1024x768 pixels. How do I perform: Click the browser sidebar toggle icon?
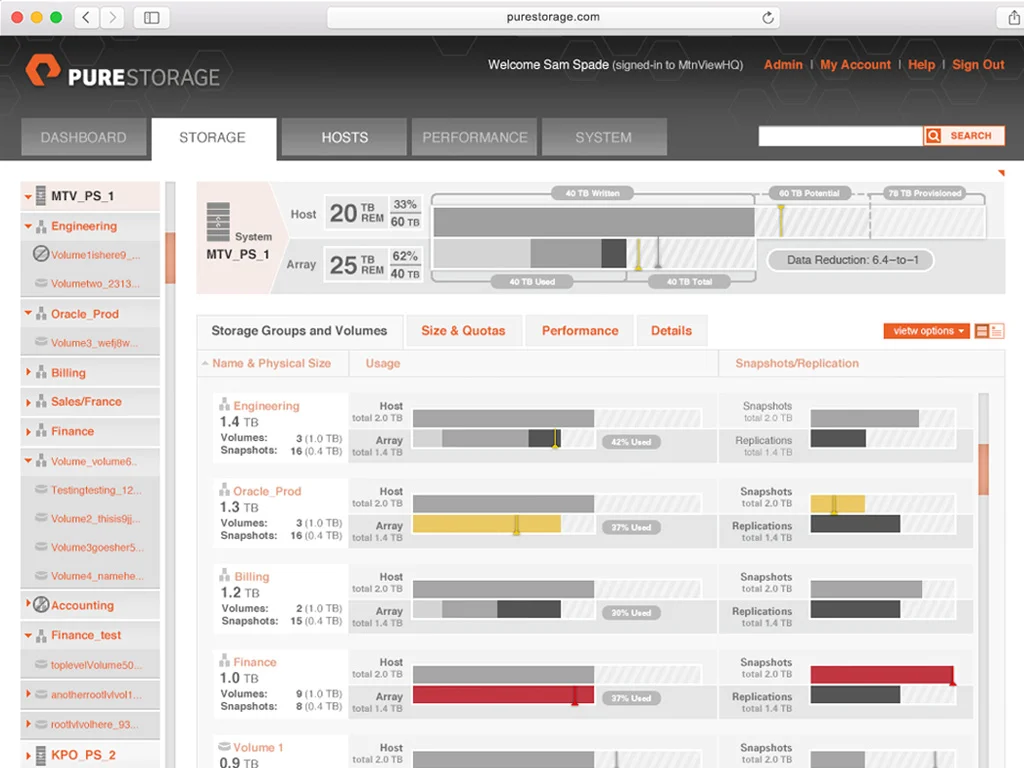[x=152, y=18]
